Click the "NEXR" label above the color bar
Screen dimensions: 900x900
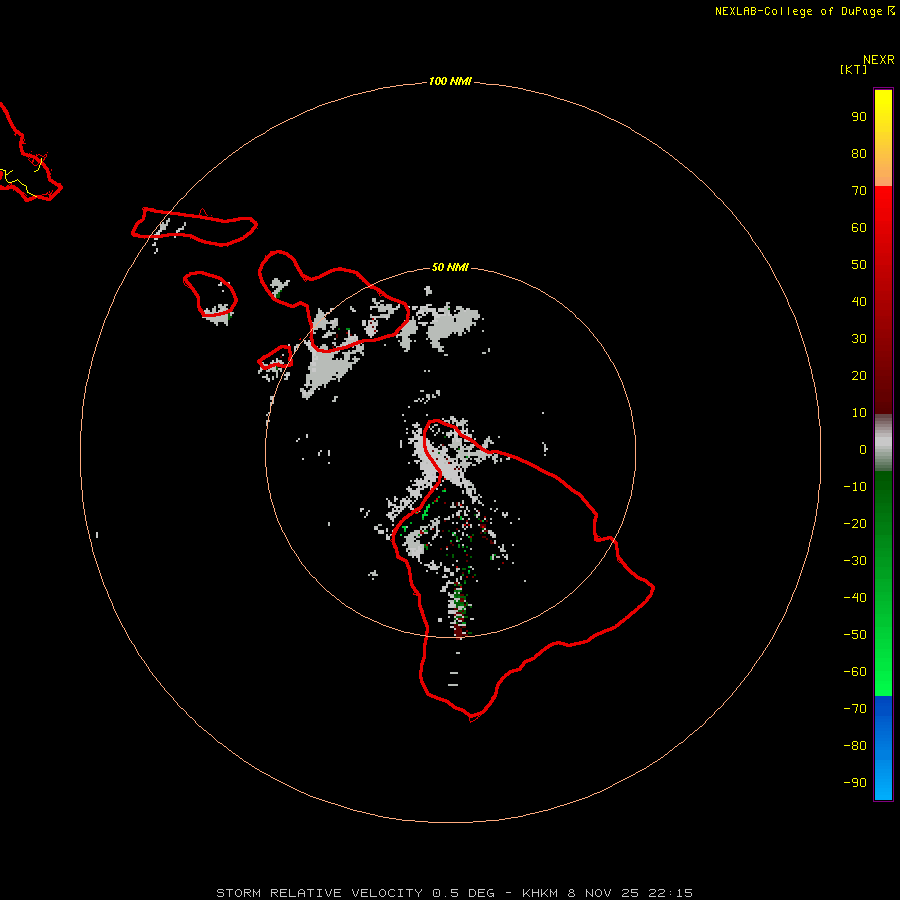point(879,60)
